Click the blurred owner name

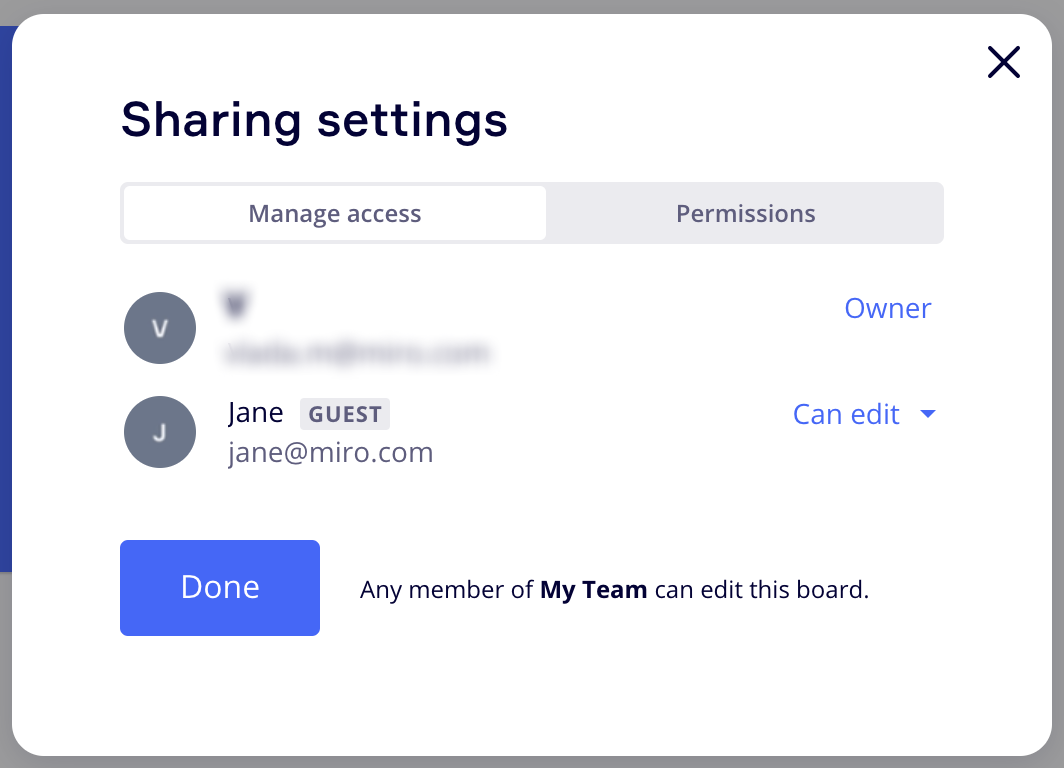(x=235, y=304)
